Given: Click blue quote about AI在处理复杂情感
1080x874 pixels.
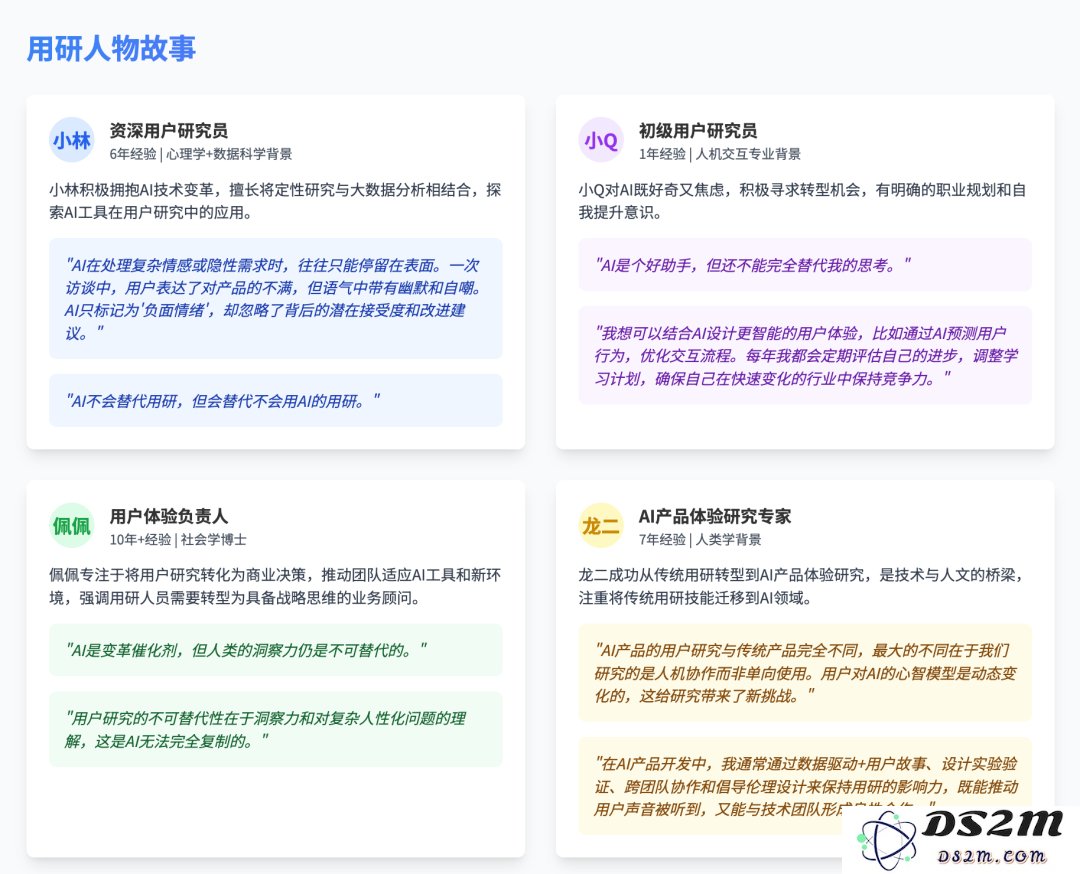Looking at the screenshot, I should (x=276, y=298).
